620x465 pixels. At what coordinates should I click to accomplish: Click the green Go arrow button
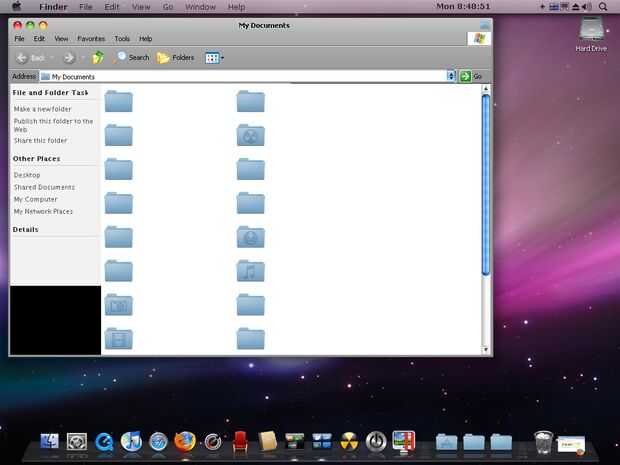[465, 76]
